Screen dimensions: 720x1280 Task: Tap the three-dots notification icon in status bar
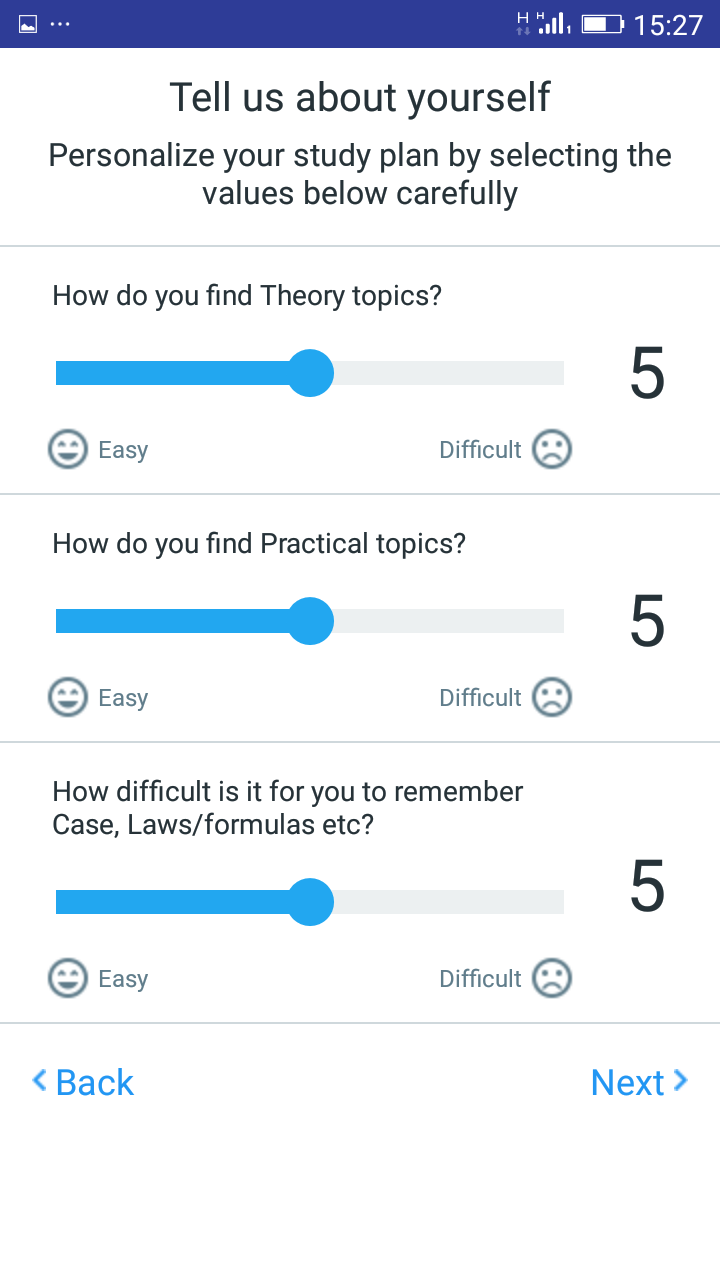tap(60, 24)
